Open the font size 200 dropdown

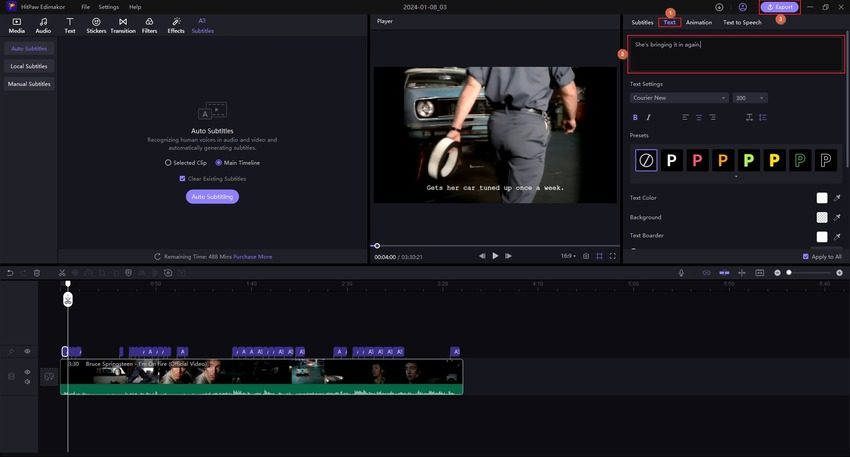(750, 98)
